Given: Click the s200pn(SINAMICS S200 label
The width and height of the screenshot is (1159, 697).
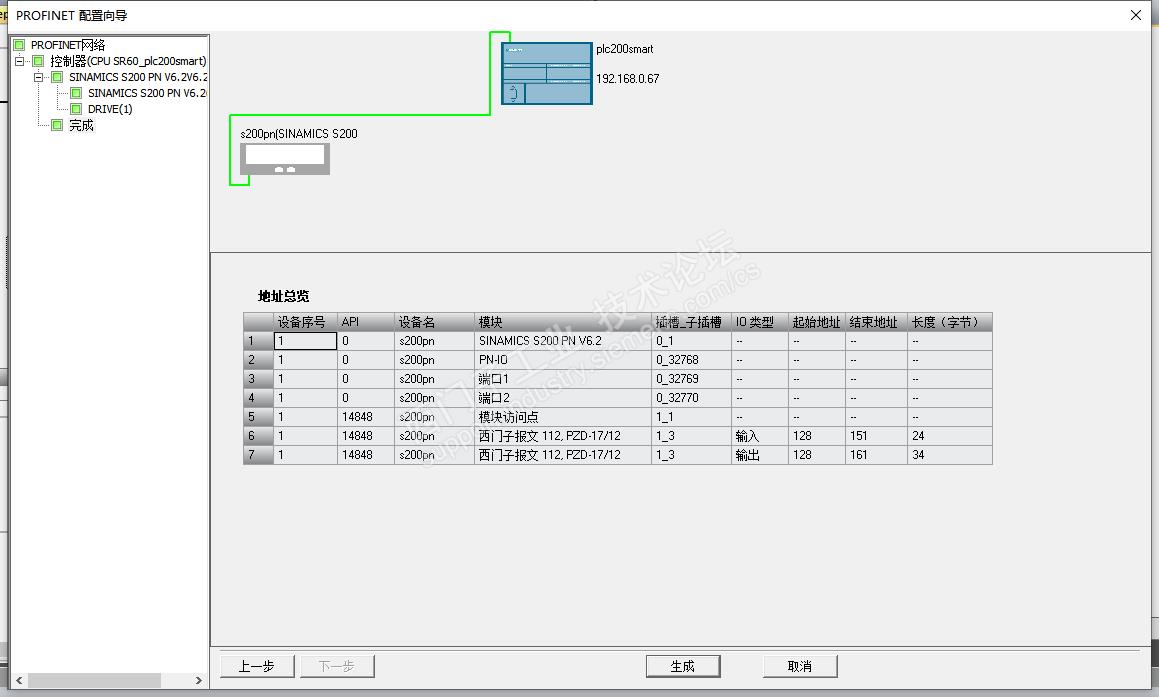Looking at the screenshot, I should click(299, 134).
